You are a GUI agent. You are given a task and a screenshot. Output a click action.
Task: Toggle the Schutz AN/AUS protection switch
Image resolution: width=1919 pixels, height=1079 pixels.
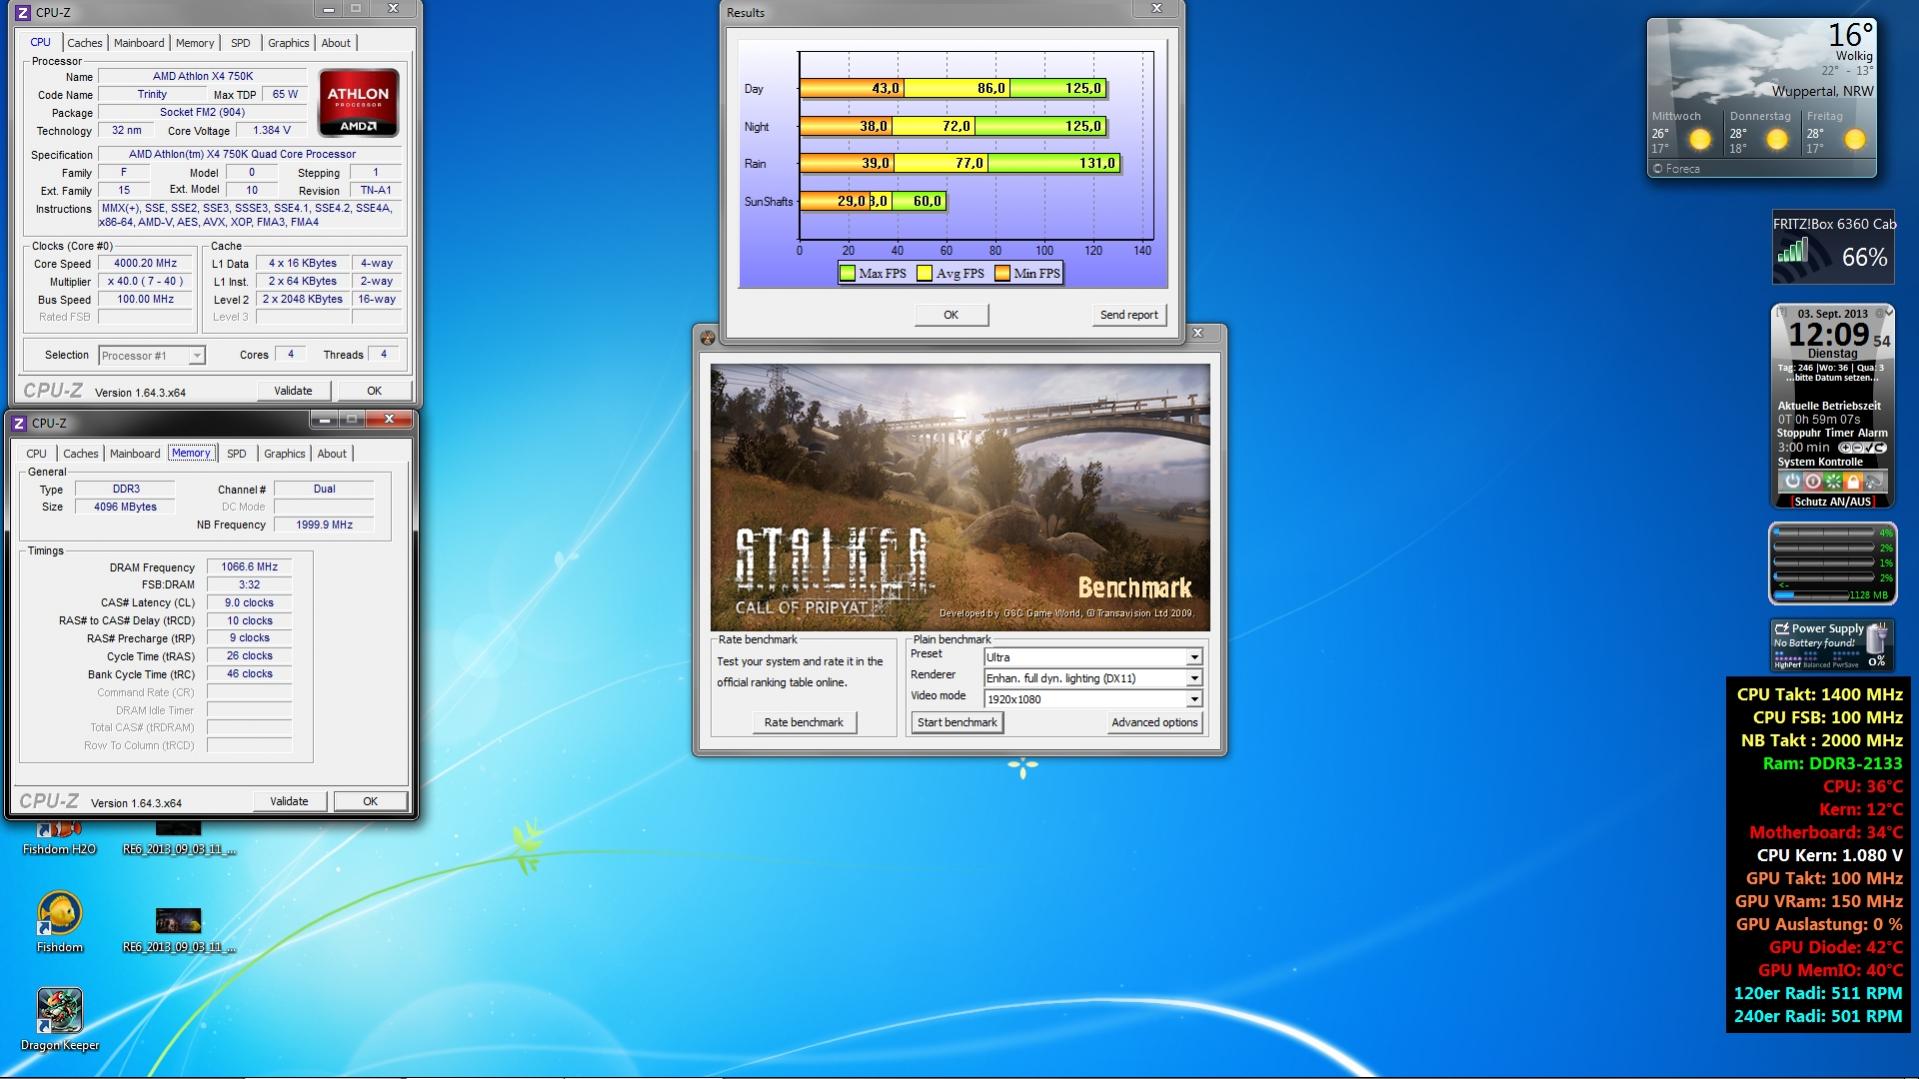(x=1832, y=502)
